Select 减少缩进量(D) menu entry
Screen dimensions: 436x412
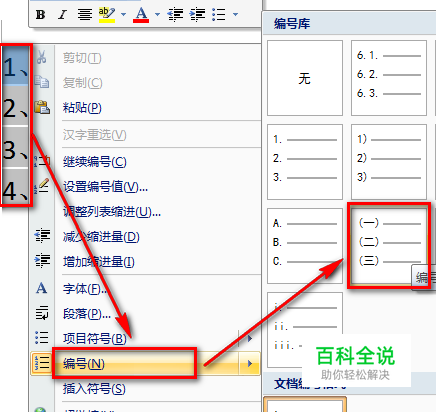pos(101,237)
